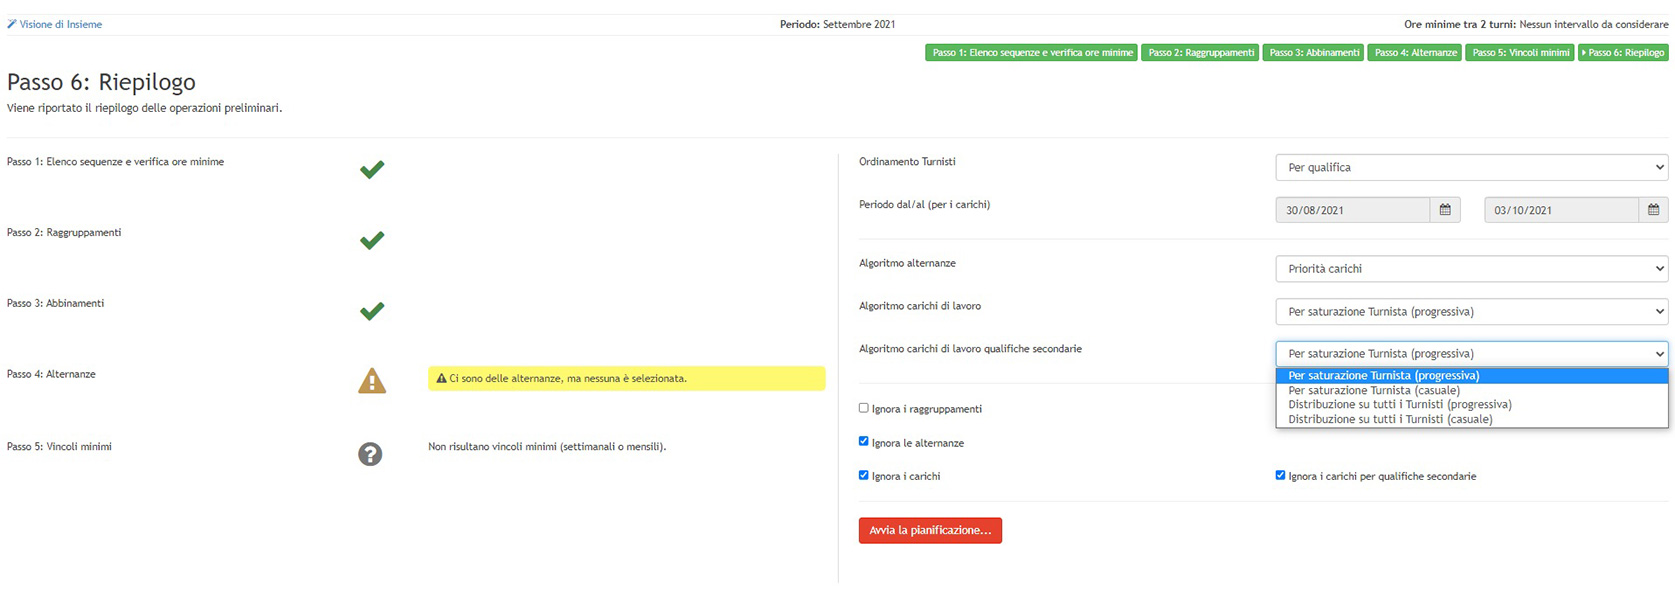Click the green checkmark for Passo 3 Abbinamenti
Viewport: 1675px width, 604px height.
coord(372,311)
